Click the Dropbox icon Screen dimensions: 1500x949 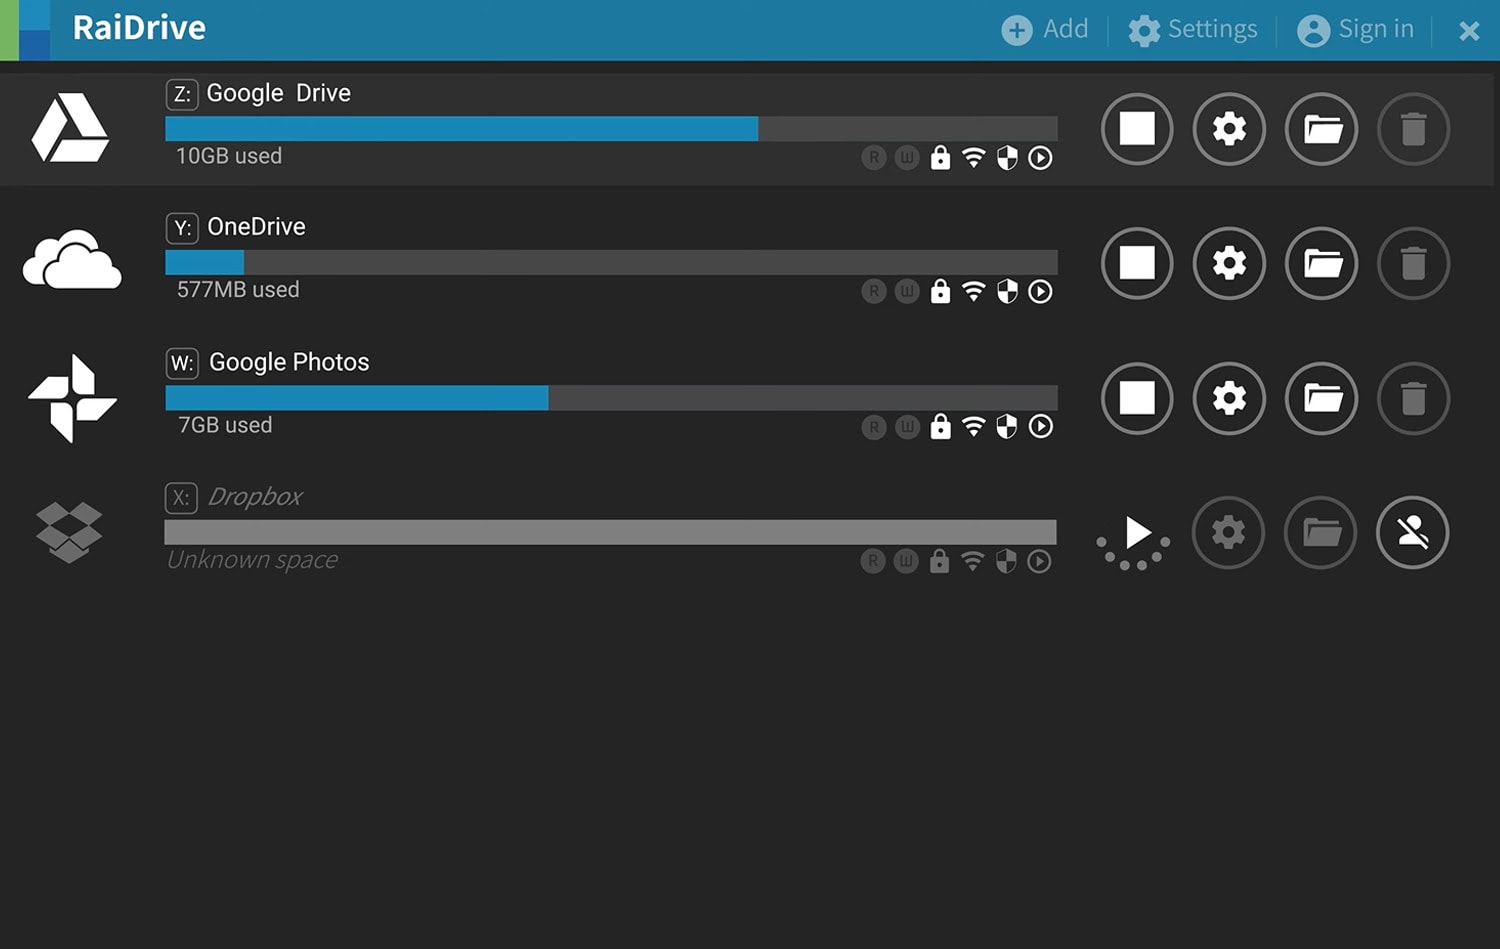point(68,533)
